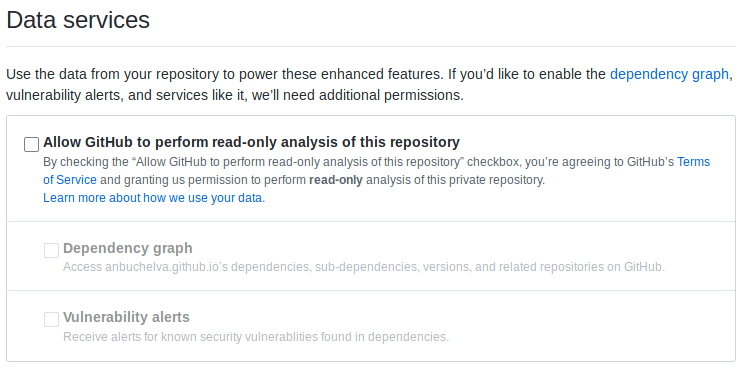
Task: Open 'Learn more about how we use your data'
Action: click(153, 198)
